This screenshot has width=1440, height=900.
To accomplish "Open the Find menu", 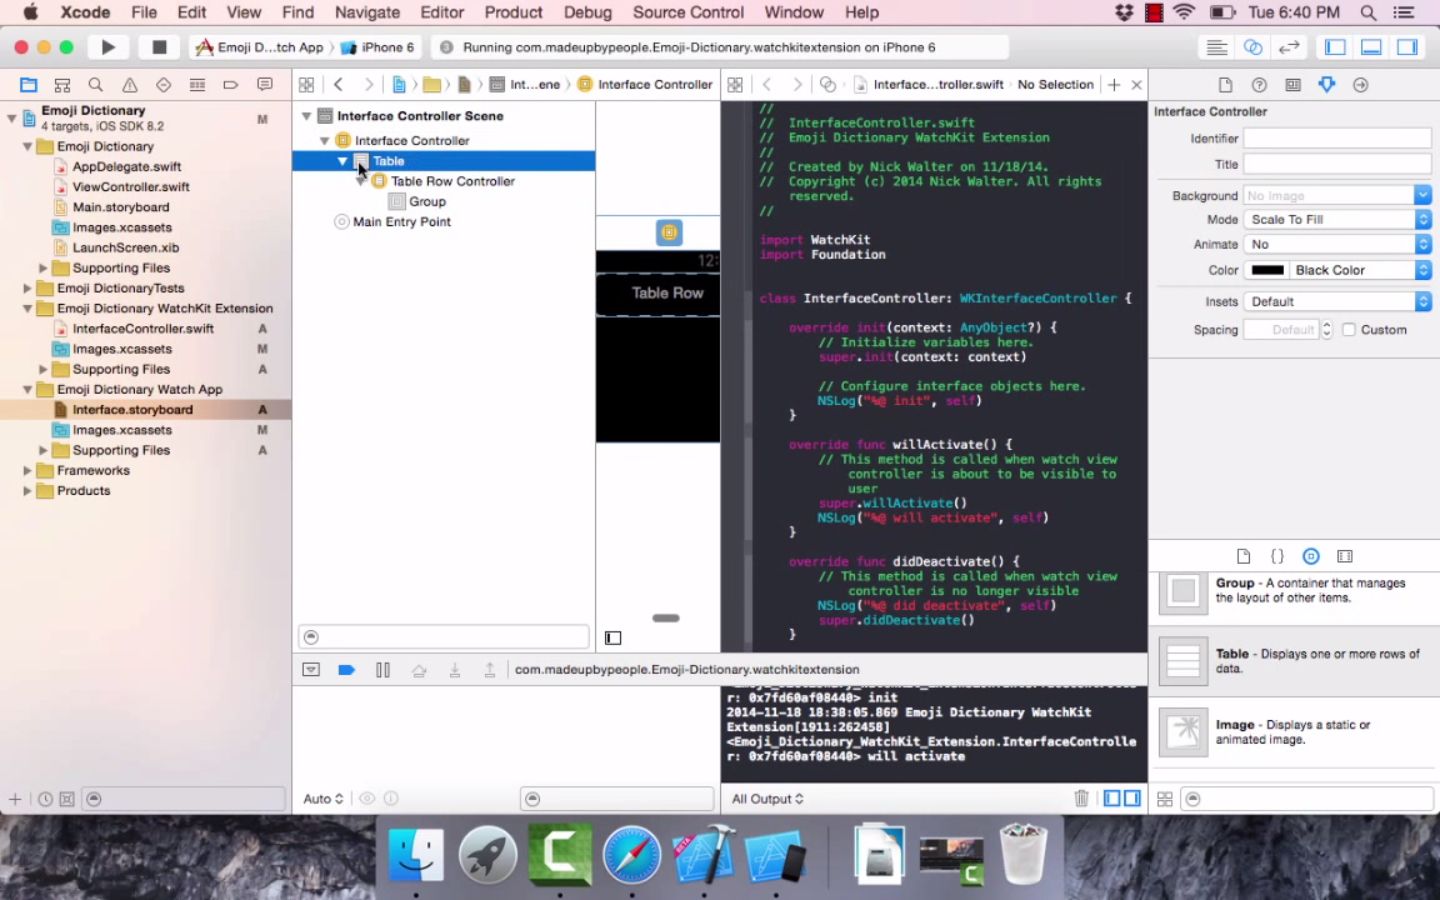I will [298, 13].
